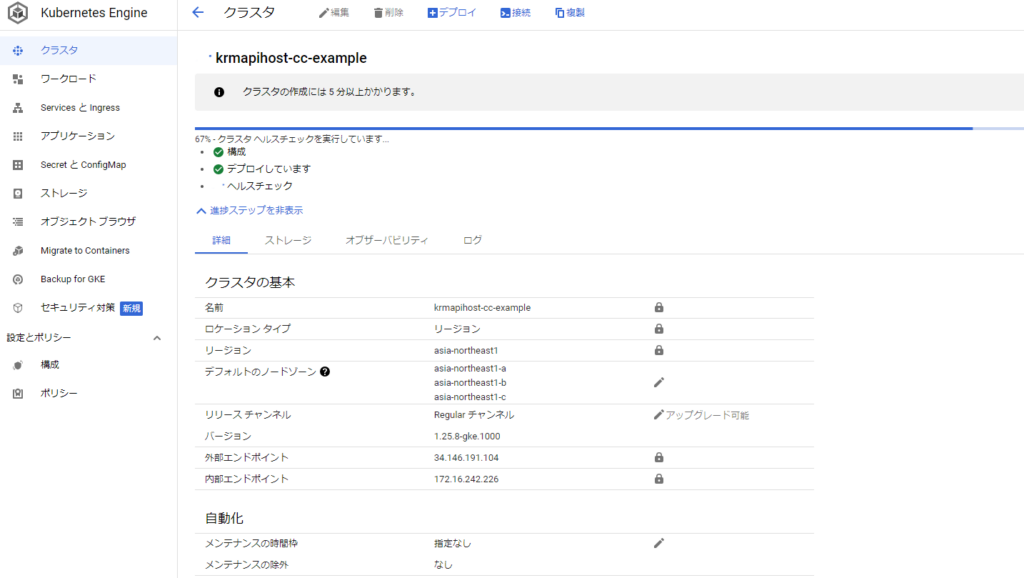Open ワークロード in the sidebar
The image size is (1024, 578).
click(68, 79)
